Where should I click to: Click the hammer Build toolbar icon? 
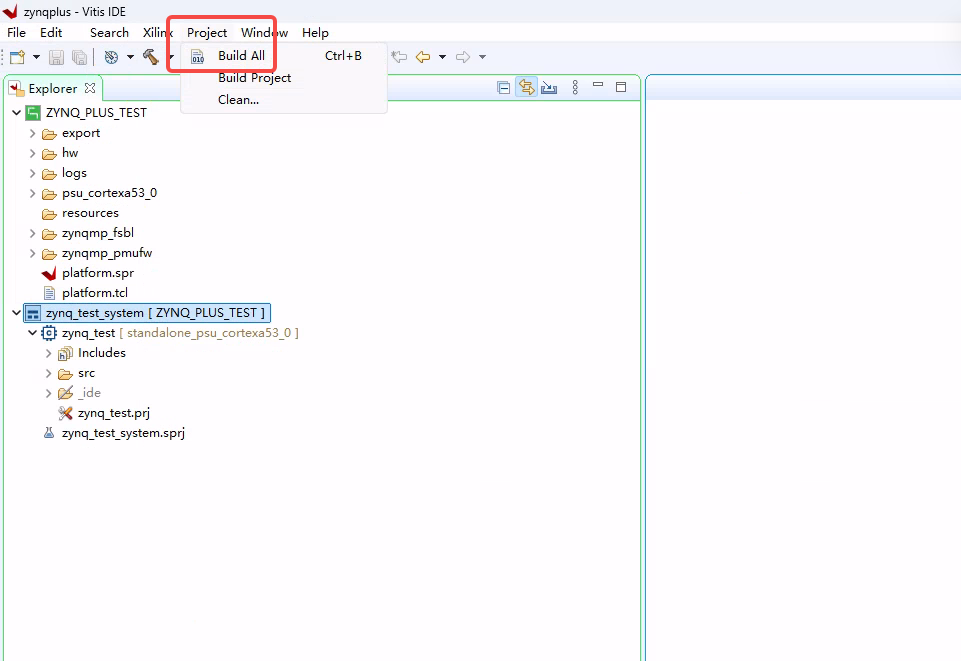click(x=151, y=57)
